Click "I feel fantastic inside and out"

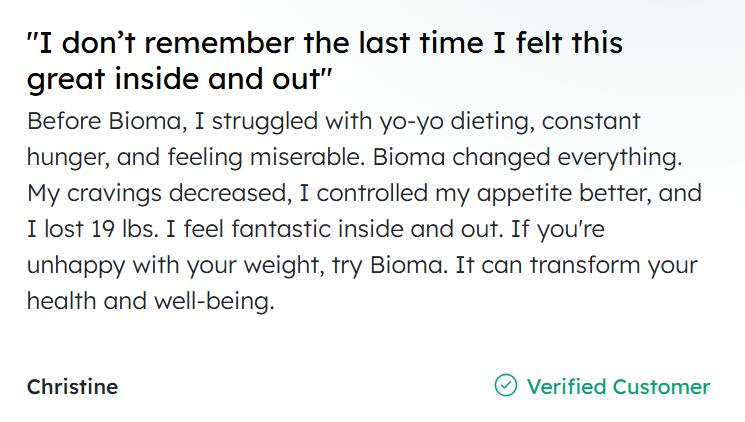(x=316, y=229)
